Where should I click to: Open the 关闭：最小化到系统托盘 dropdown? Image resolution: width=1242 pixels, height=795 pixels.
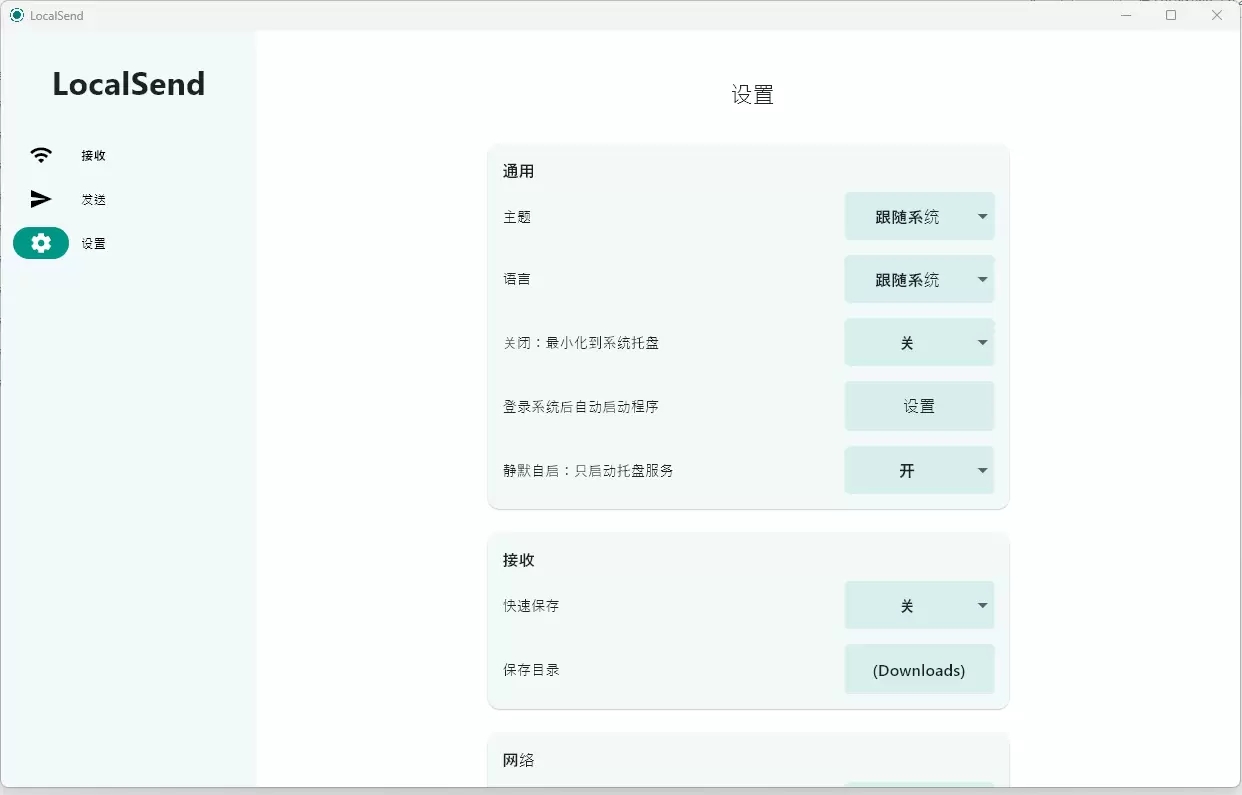point(919,342)
